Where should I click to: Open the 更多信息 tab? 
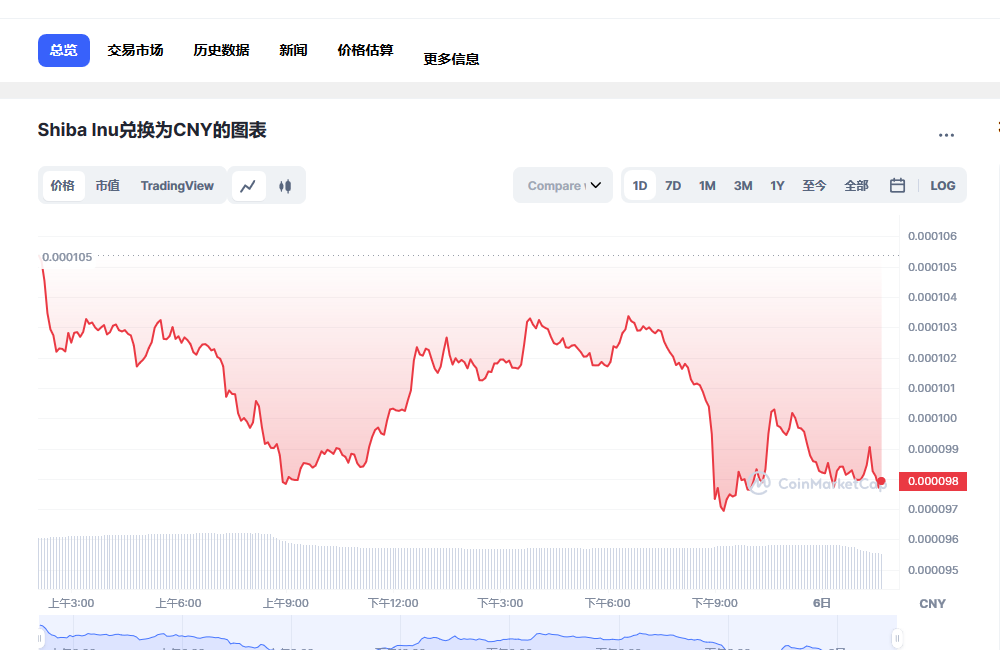coord(452,59)
